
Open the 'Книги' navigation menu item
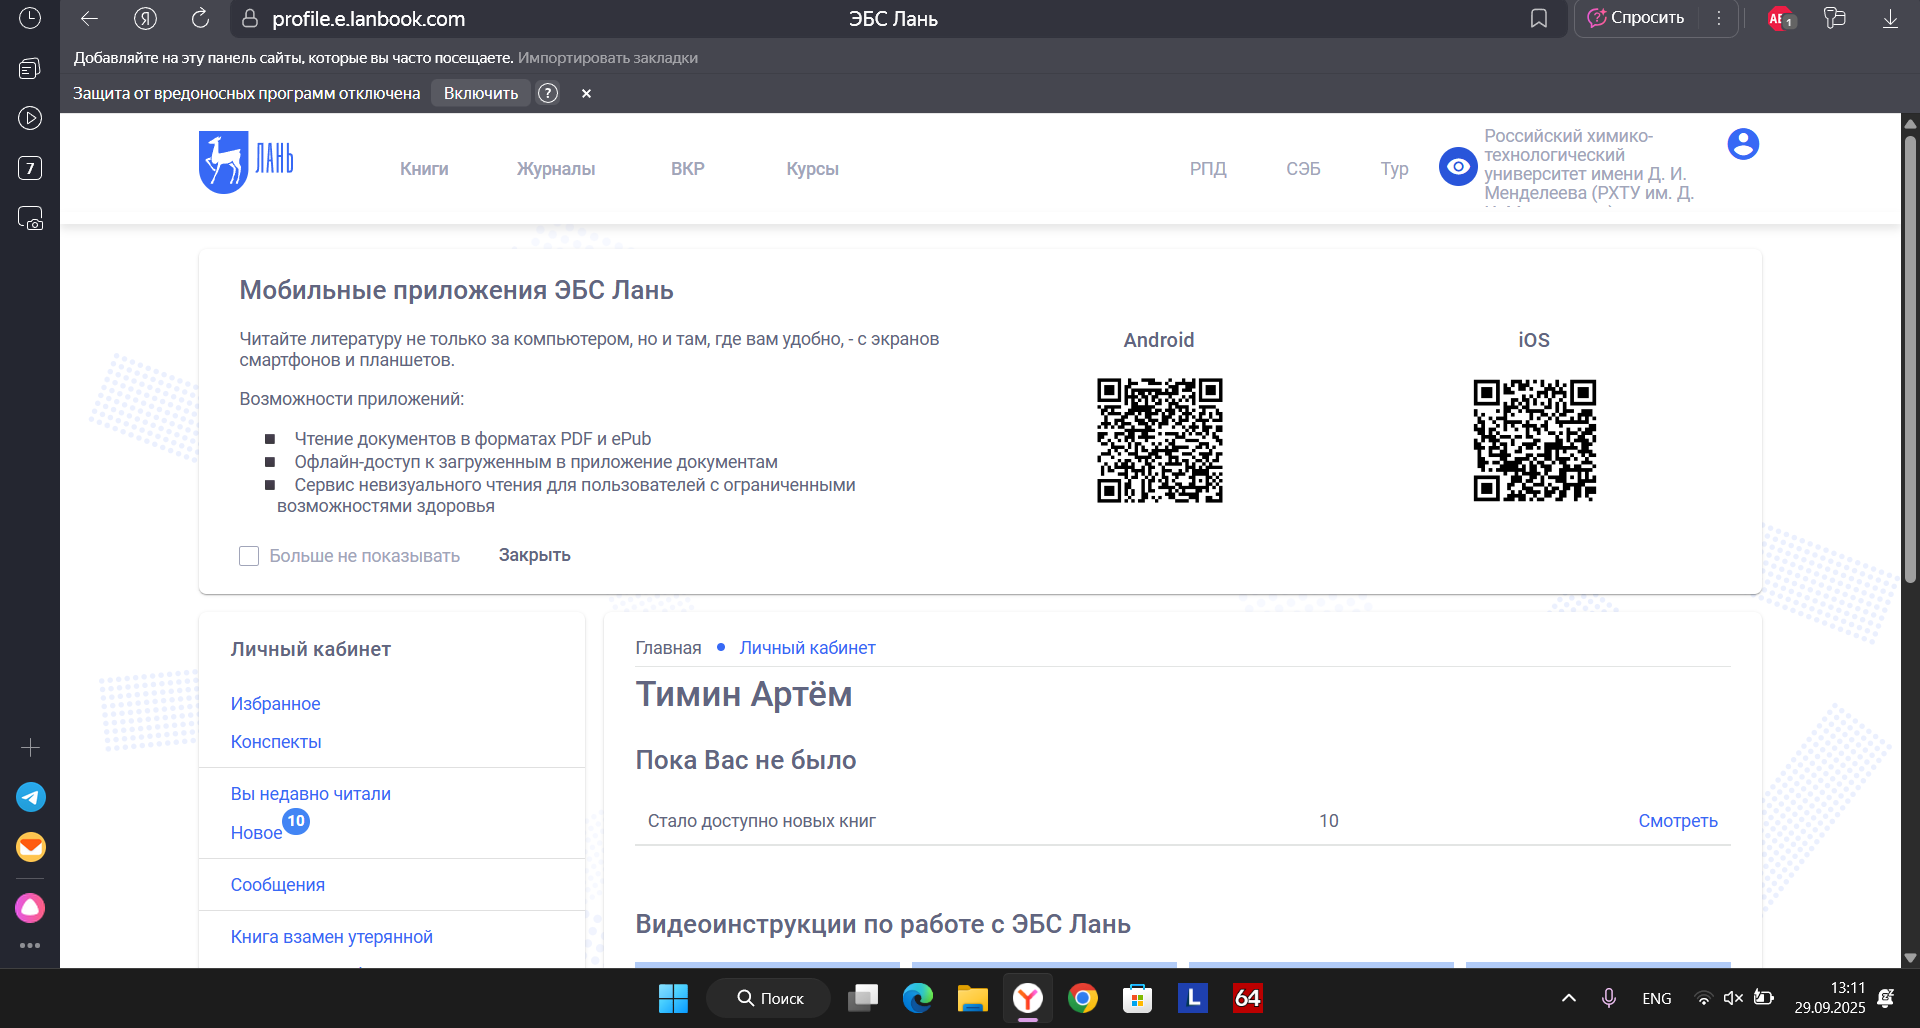424,169
